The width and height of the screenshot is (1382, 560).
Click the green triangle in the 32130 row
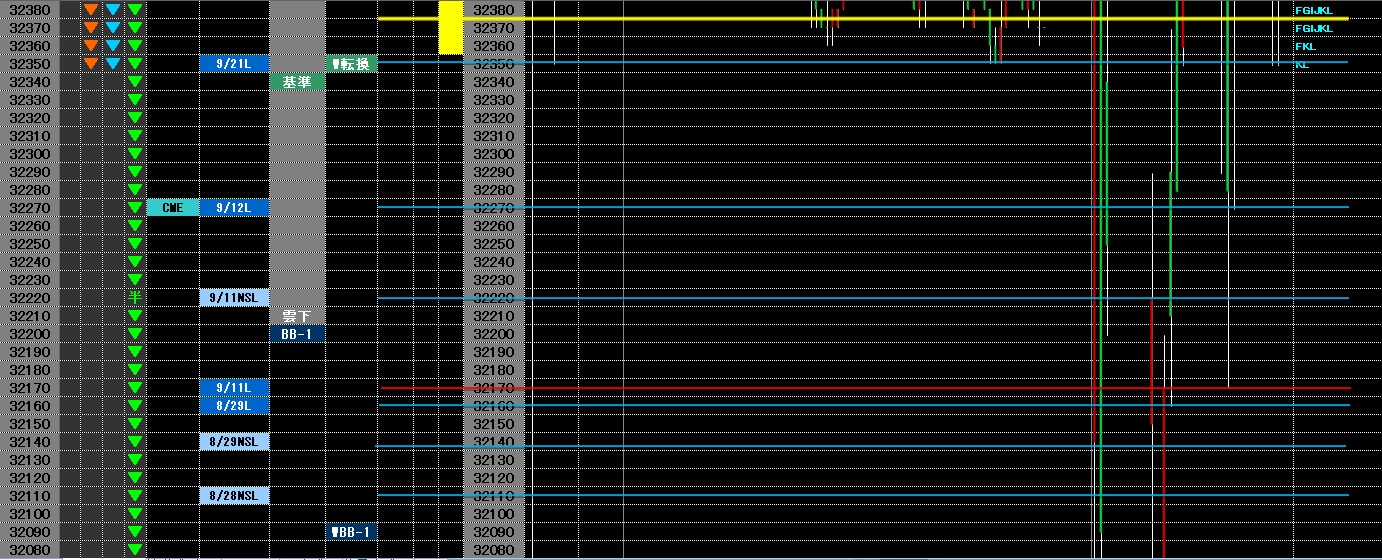click(135, 460)
